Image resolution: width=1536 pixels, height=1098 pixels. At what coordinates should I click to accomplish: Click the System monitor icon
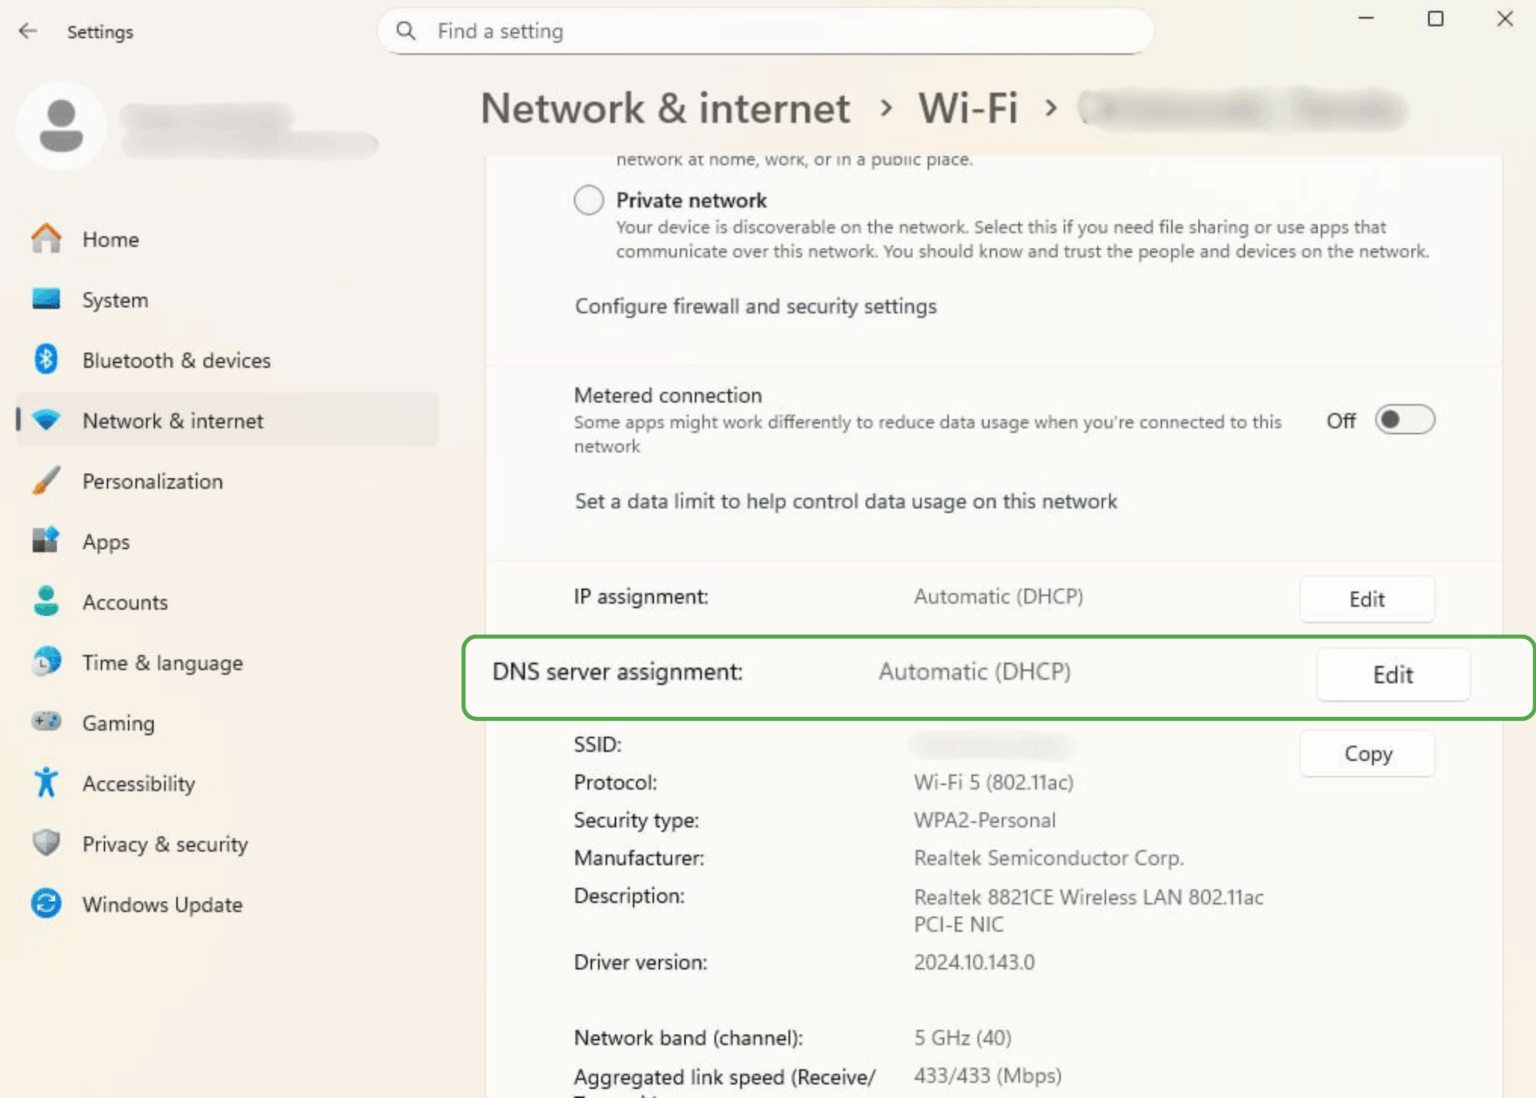46,299
